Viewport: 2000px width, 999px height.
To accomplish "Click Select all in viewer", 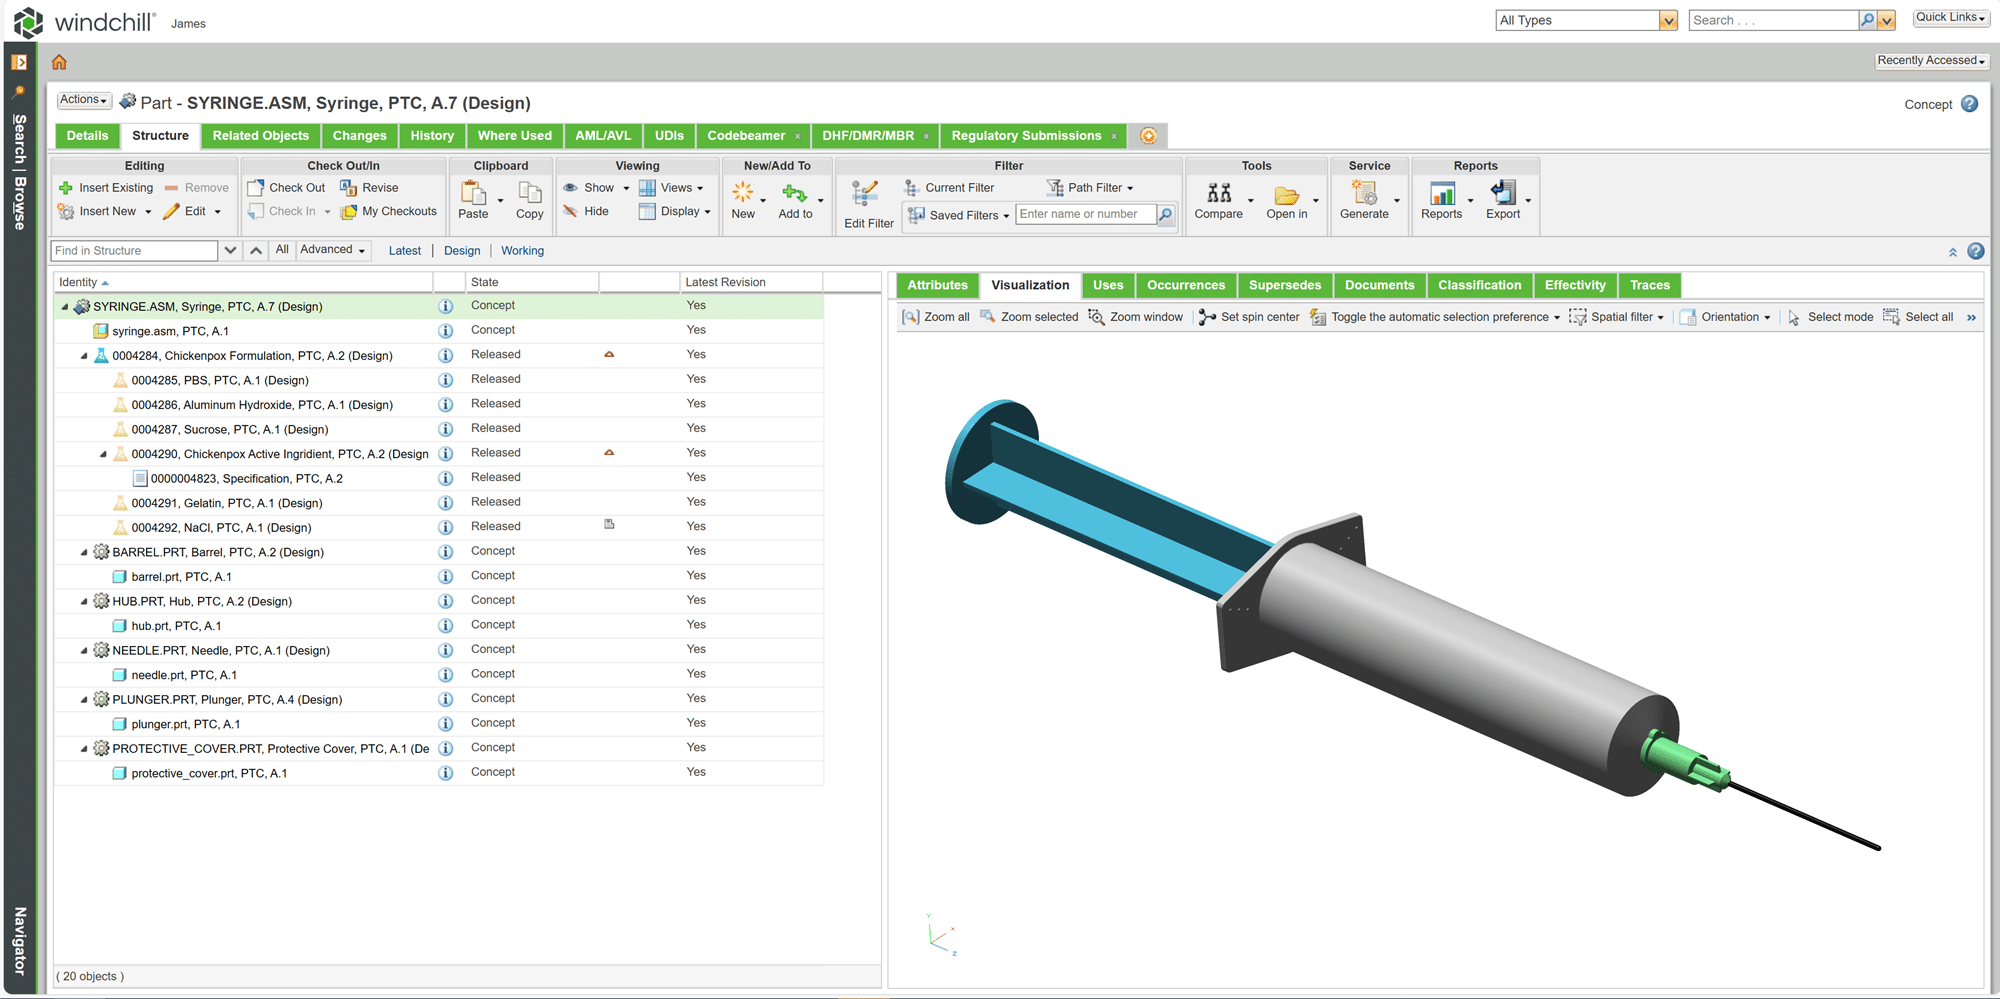I will point(1918,317).
